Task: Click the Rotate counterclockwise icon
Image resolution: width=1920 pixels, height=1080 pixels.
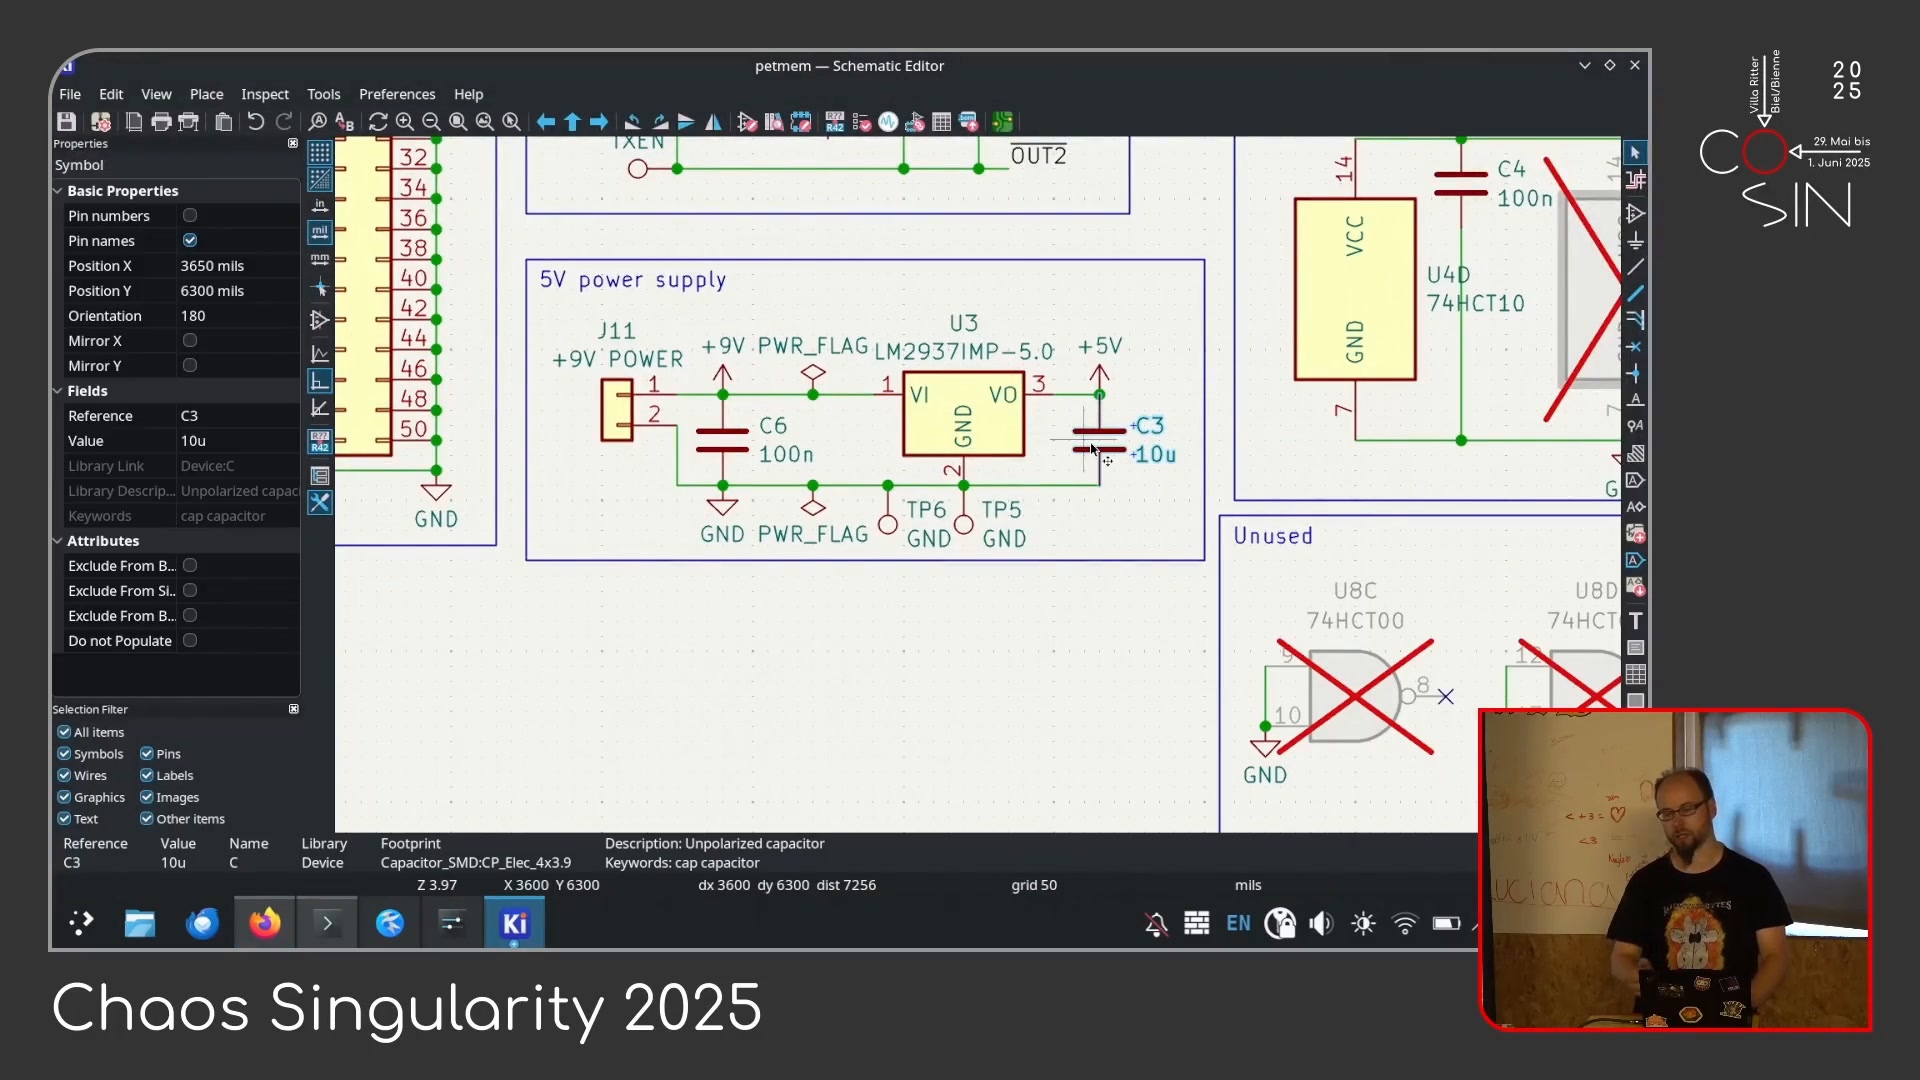Action: 632,122
